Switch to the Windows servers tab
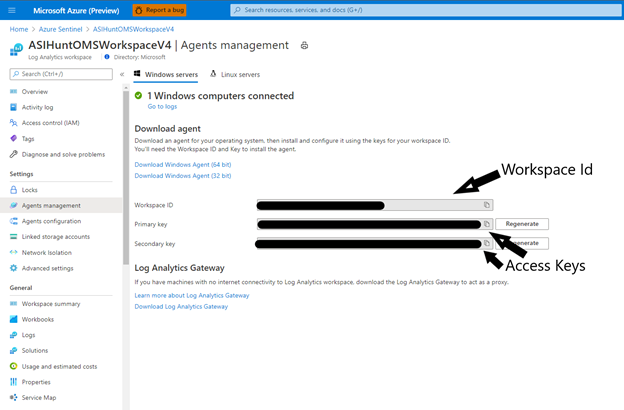This screenshot has height=410, width=624. [166, 74]
